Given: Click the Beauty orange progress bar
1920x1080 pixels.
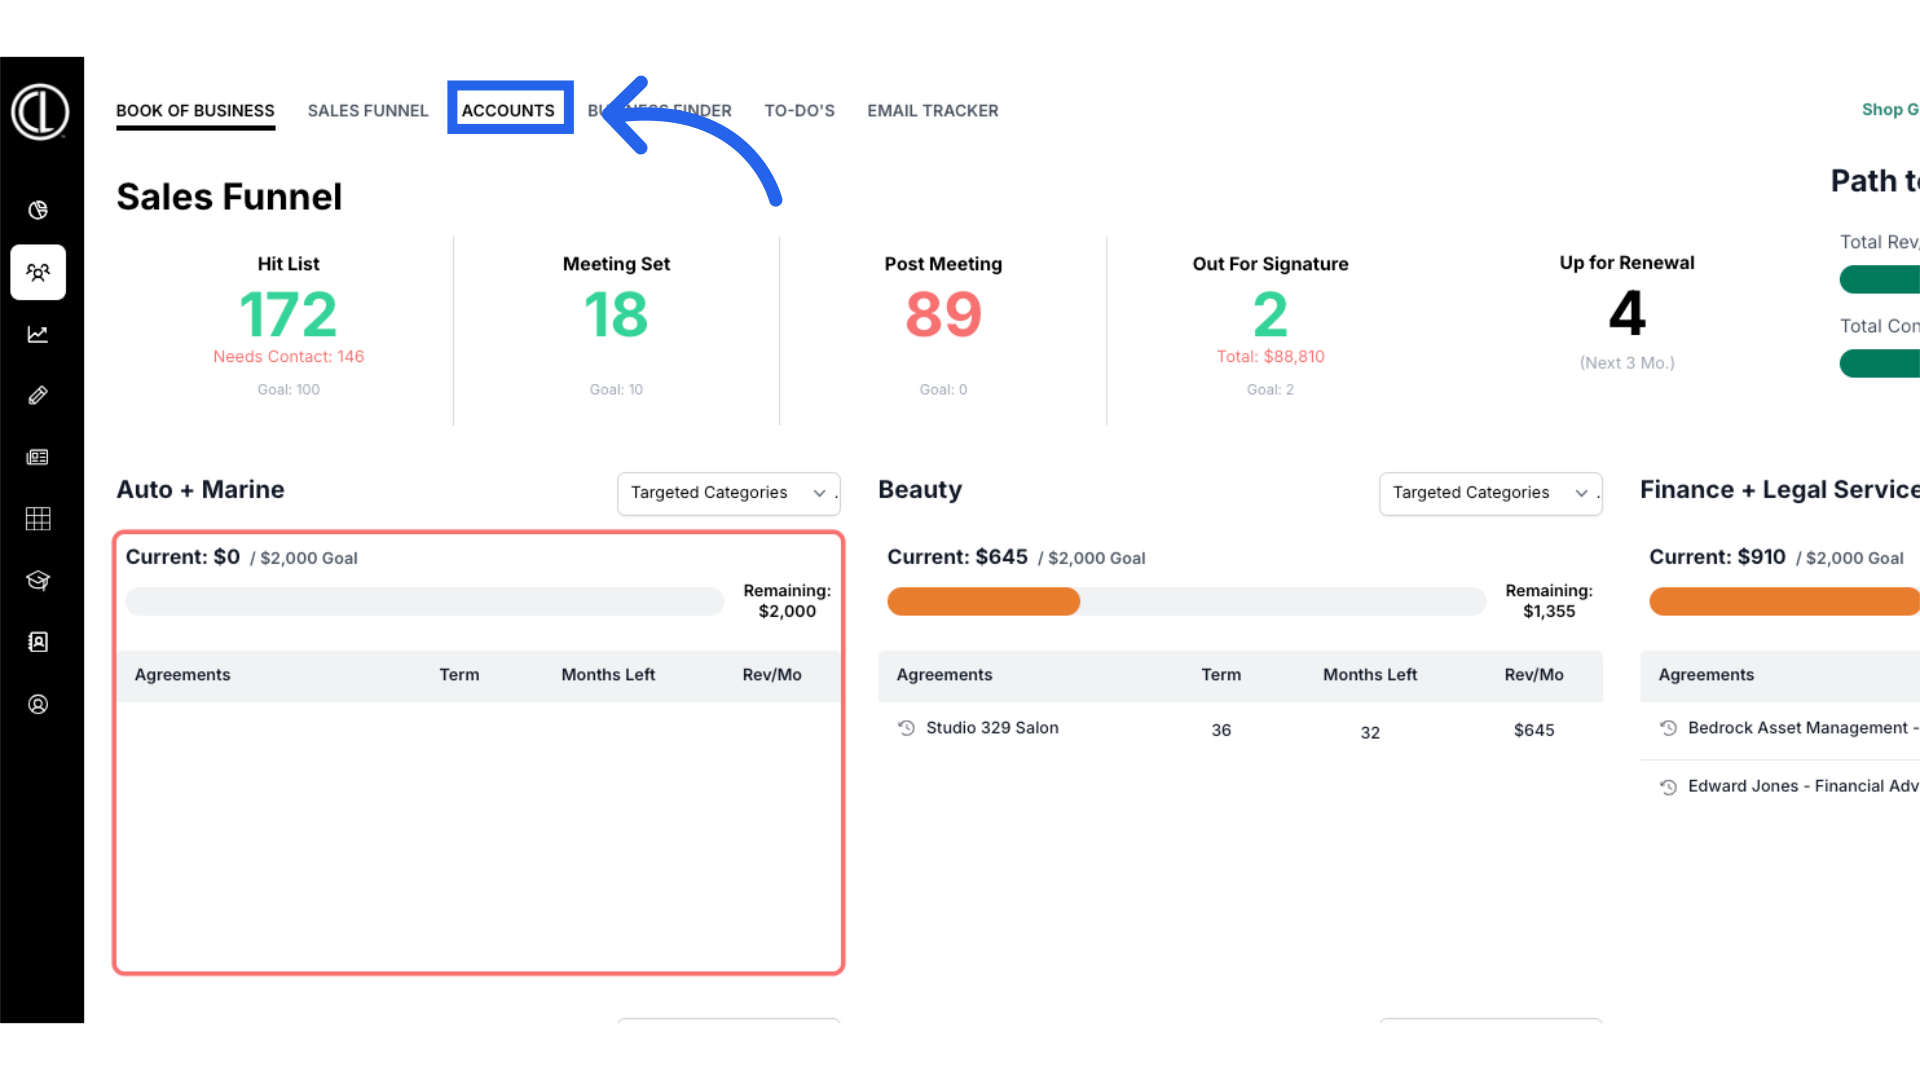Looking at the screenshot, I should pyautogui.click(x=983, y=602).
